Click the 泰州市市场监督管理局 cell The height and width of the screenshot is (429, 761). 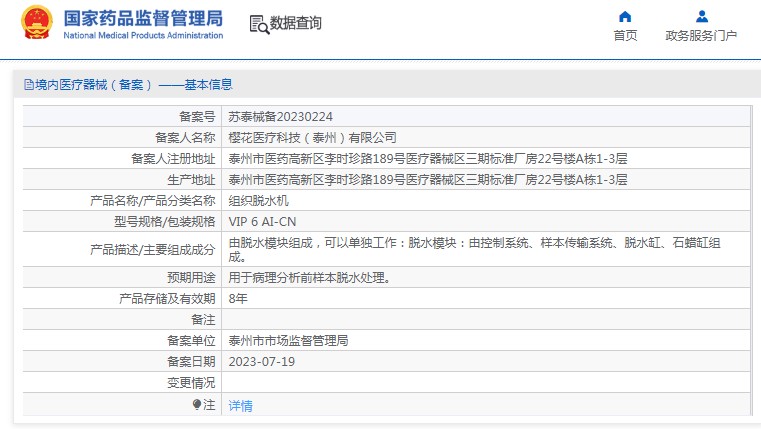[x=288, y=340]
